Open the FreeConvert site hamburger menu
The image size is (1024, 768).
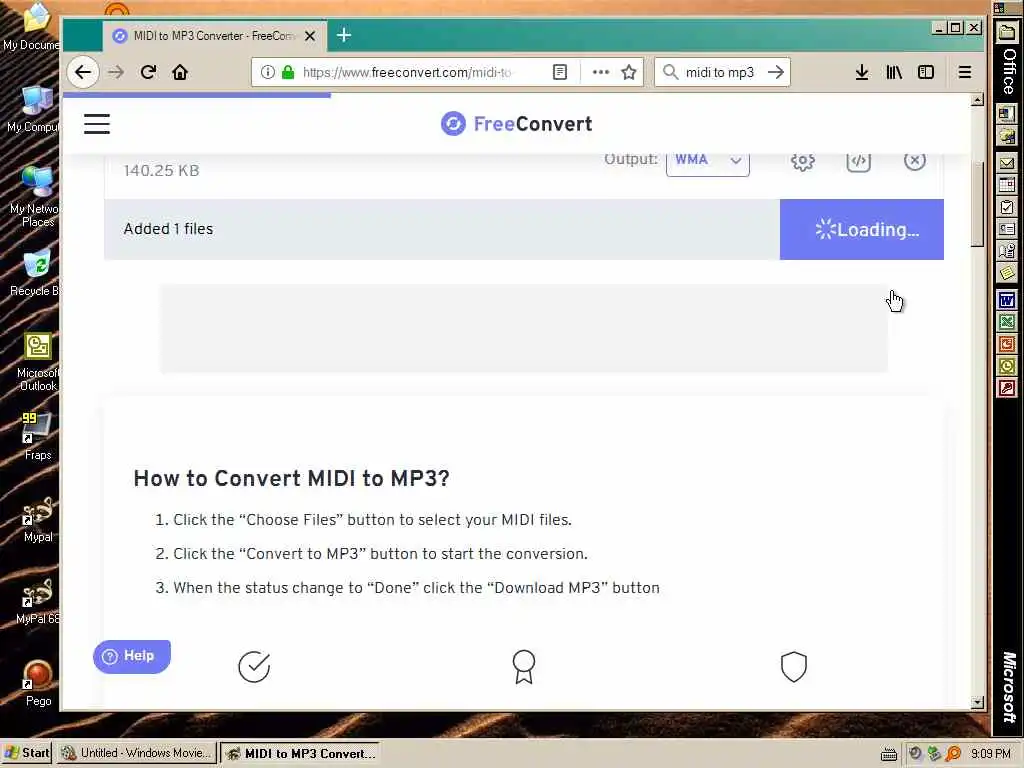click(x=97, y=123)
